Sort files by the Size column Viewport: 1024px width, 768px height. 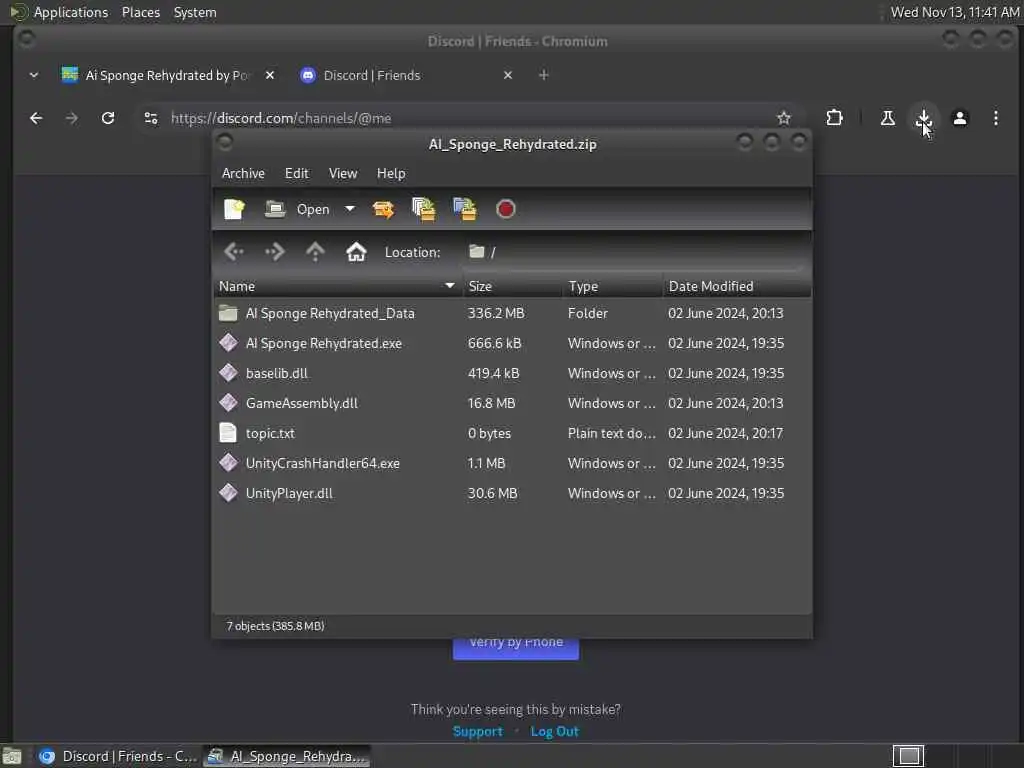(512, 286)
